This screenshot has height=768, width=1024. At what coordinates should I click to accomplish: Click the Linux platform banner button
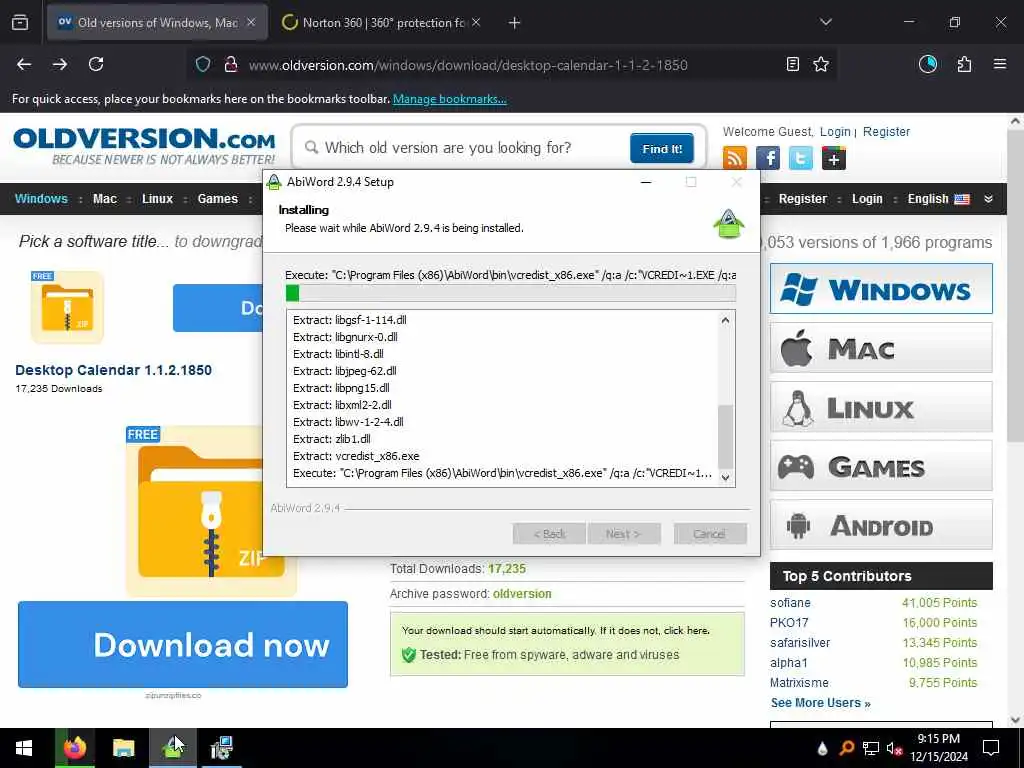point(881,408)
